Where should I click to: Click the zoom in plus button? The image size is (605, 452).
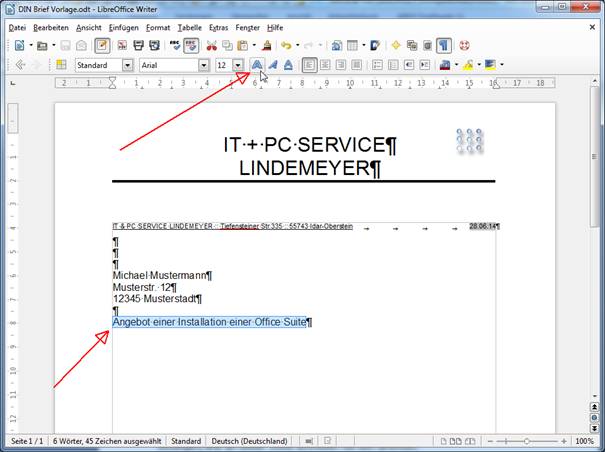tap(564, 441)
